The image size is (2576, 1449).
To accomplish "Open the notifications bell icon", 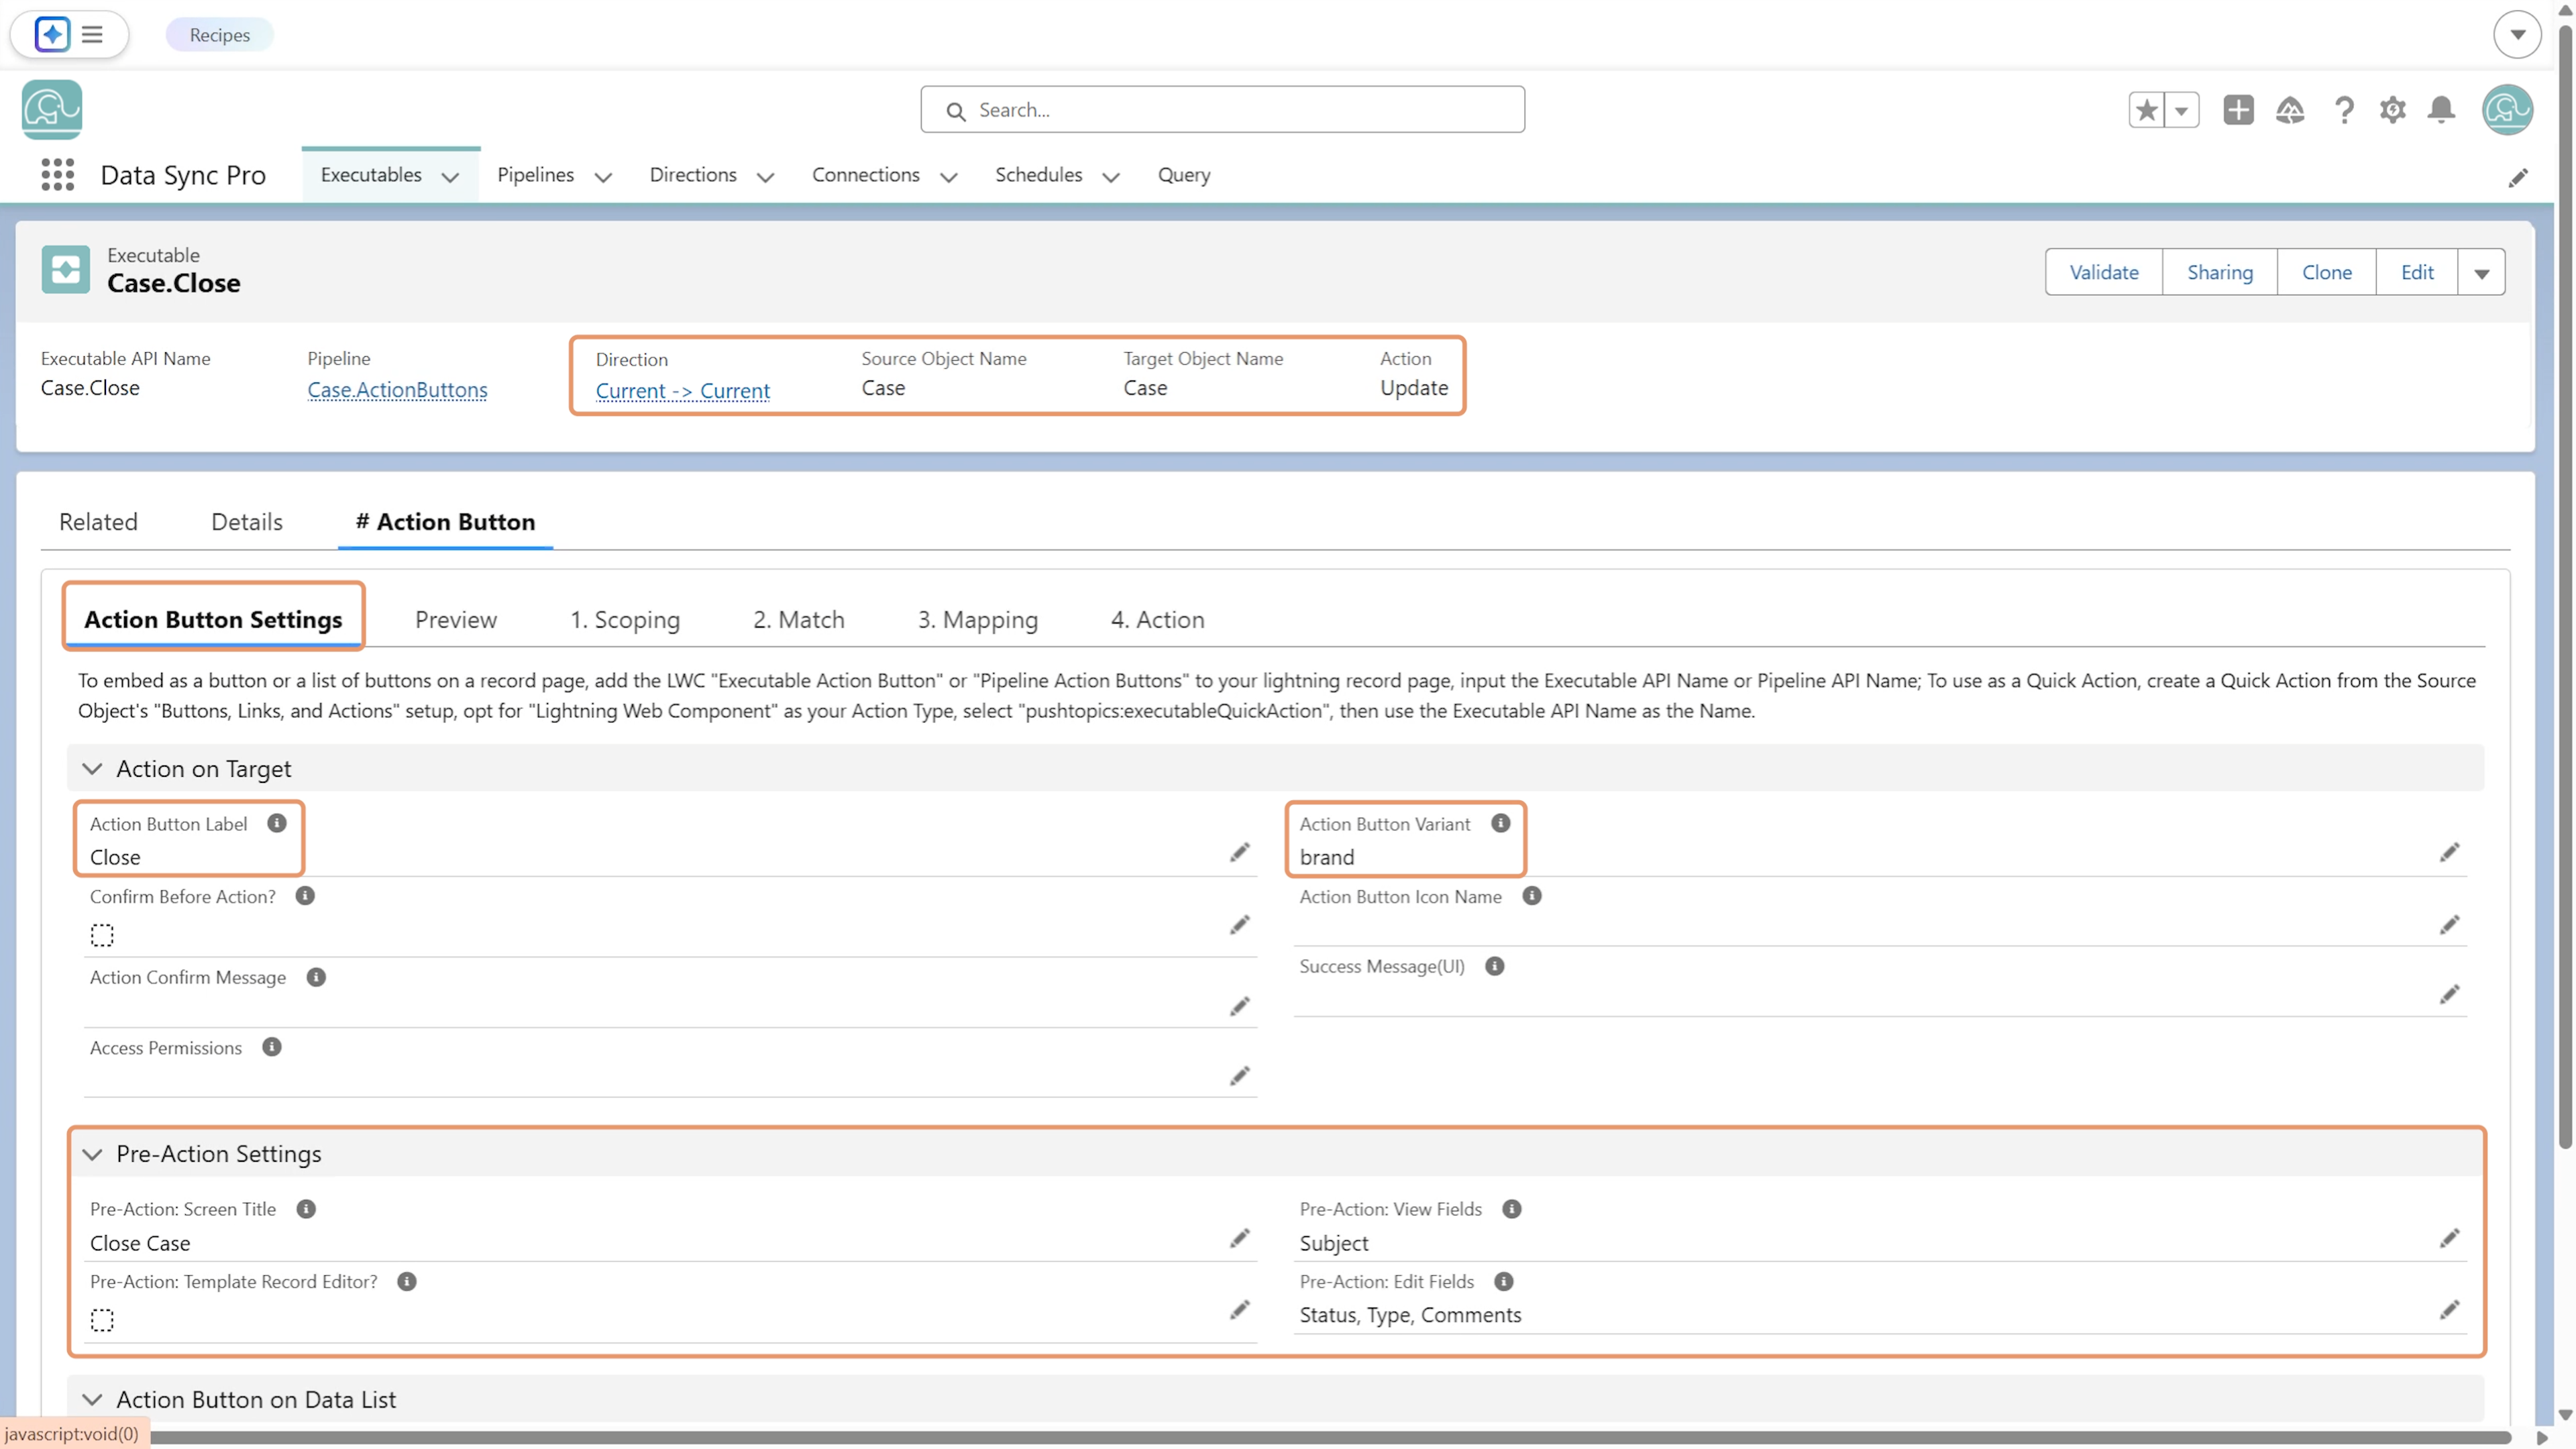I will pyautogui.click(x=2442, y=110).
